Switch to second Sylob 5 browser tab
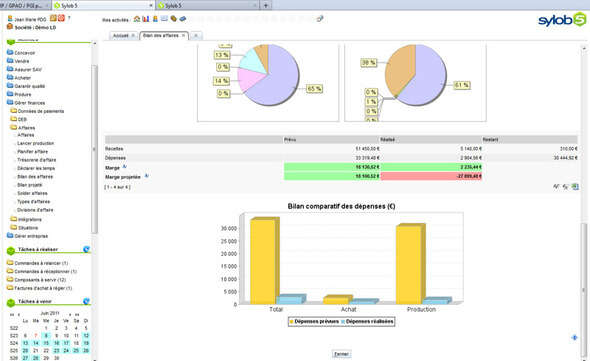This screenshot has width=590, height=361. (208, 5)
